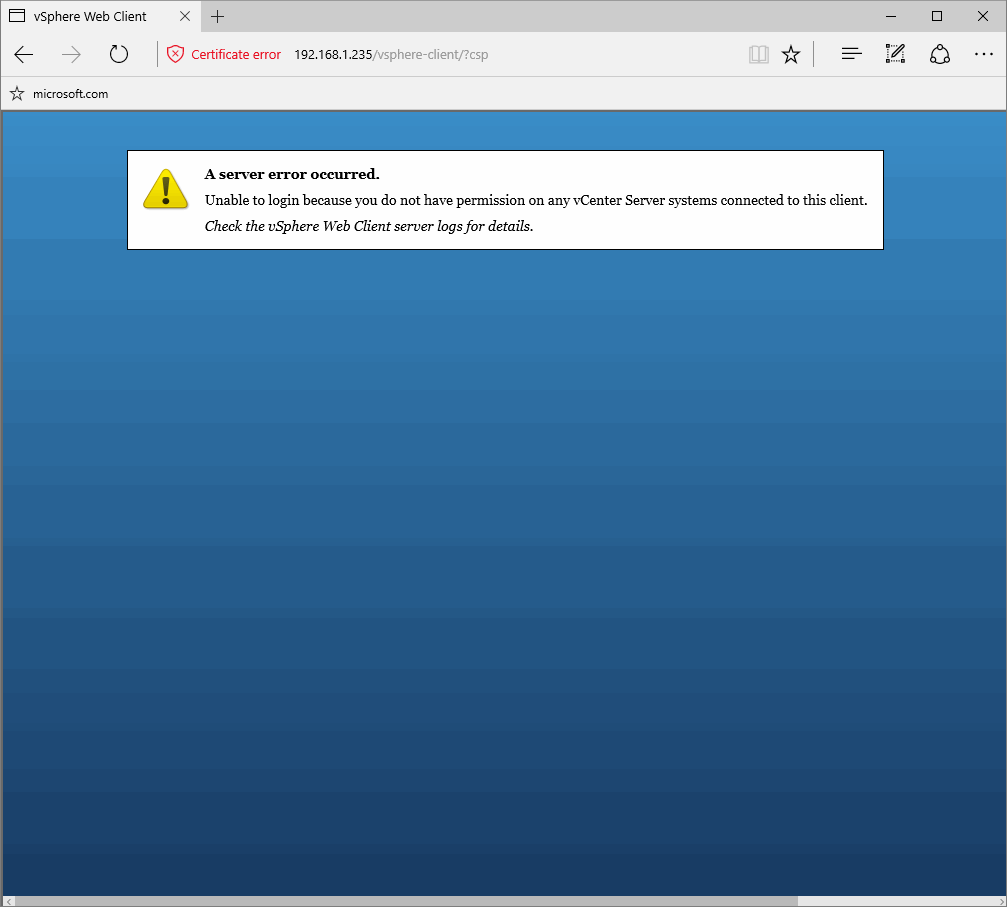The height and width of the screenshot is (907, 1007).
Task: Share the current page via the Share icon
Action: pos(939,54)
